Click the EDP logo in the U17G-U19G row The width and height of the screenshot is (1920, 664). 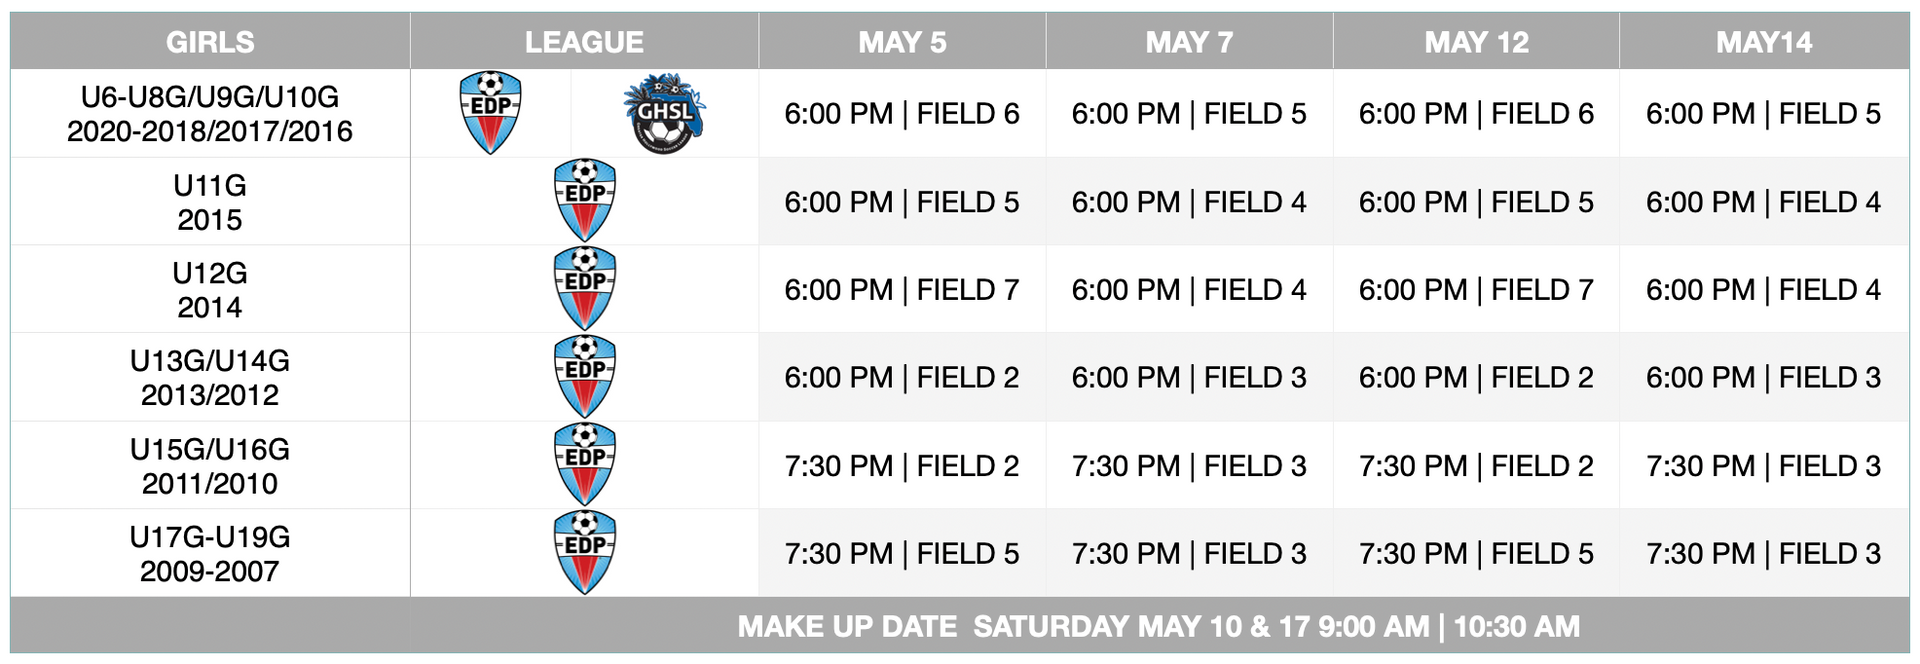coord(585,553)
